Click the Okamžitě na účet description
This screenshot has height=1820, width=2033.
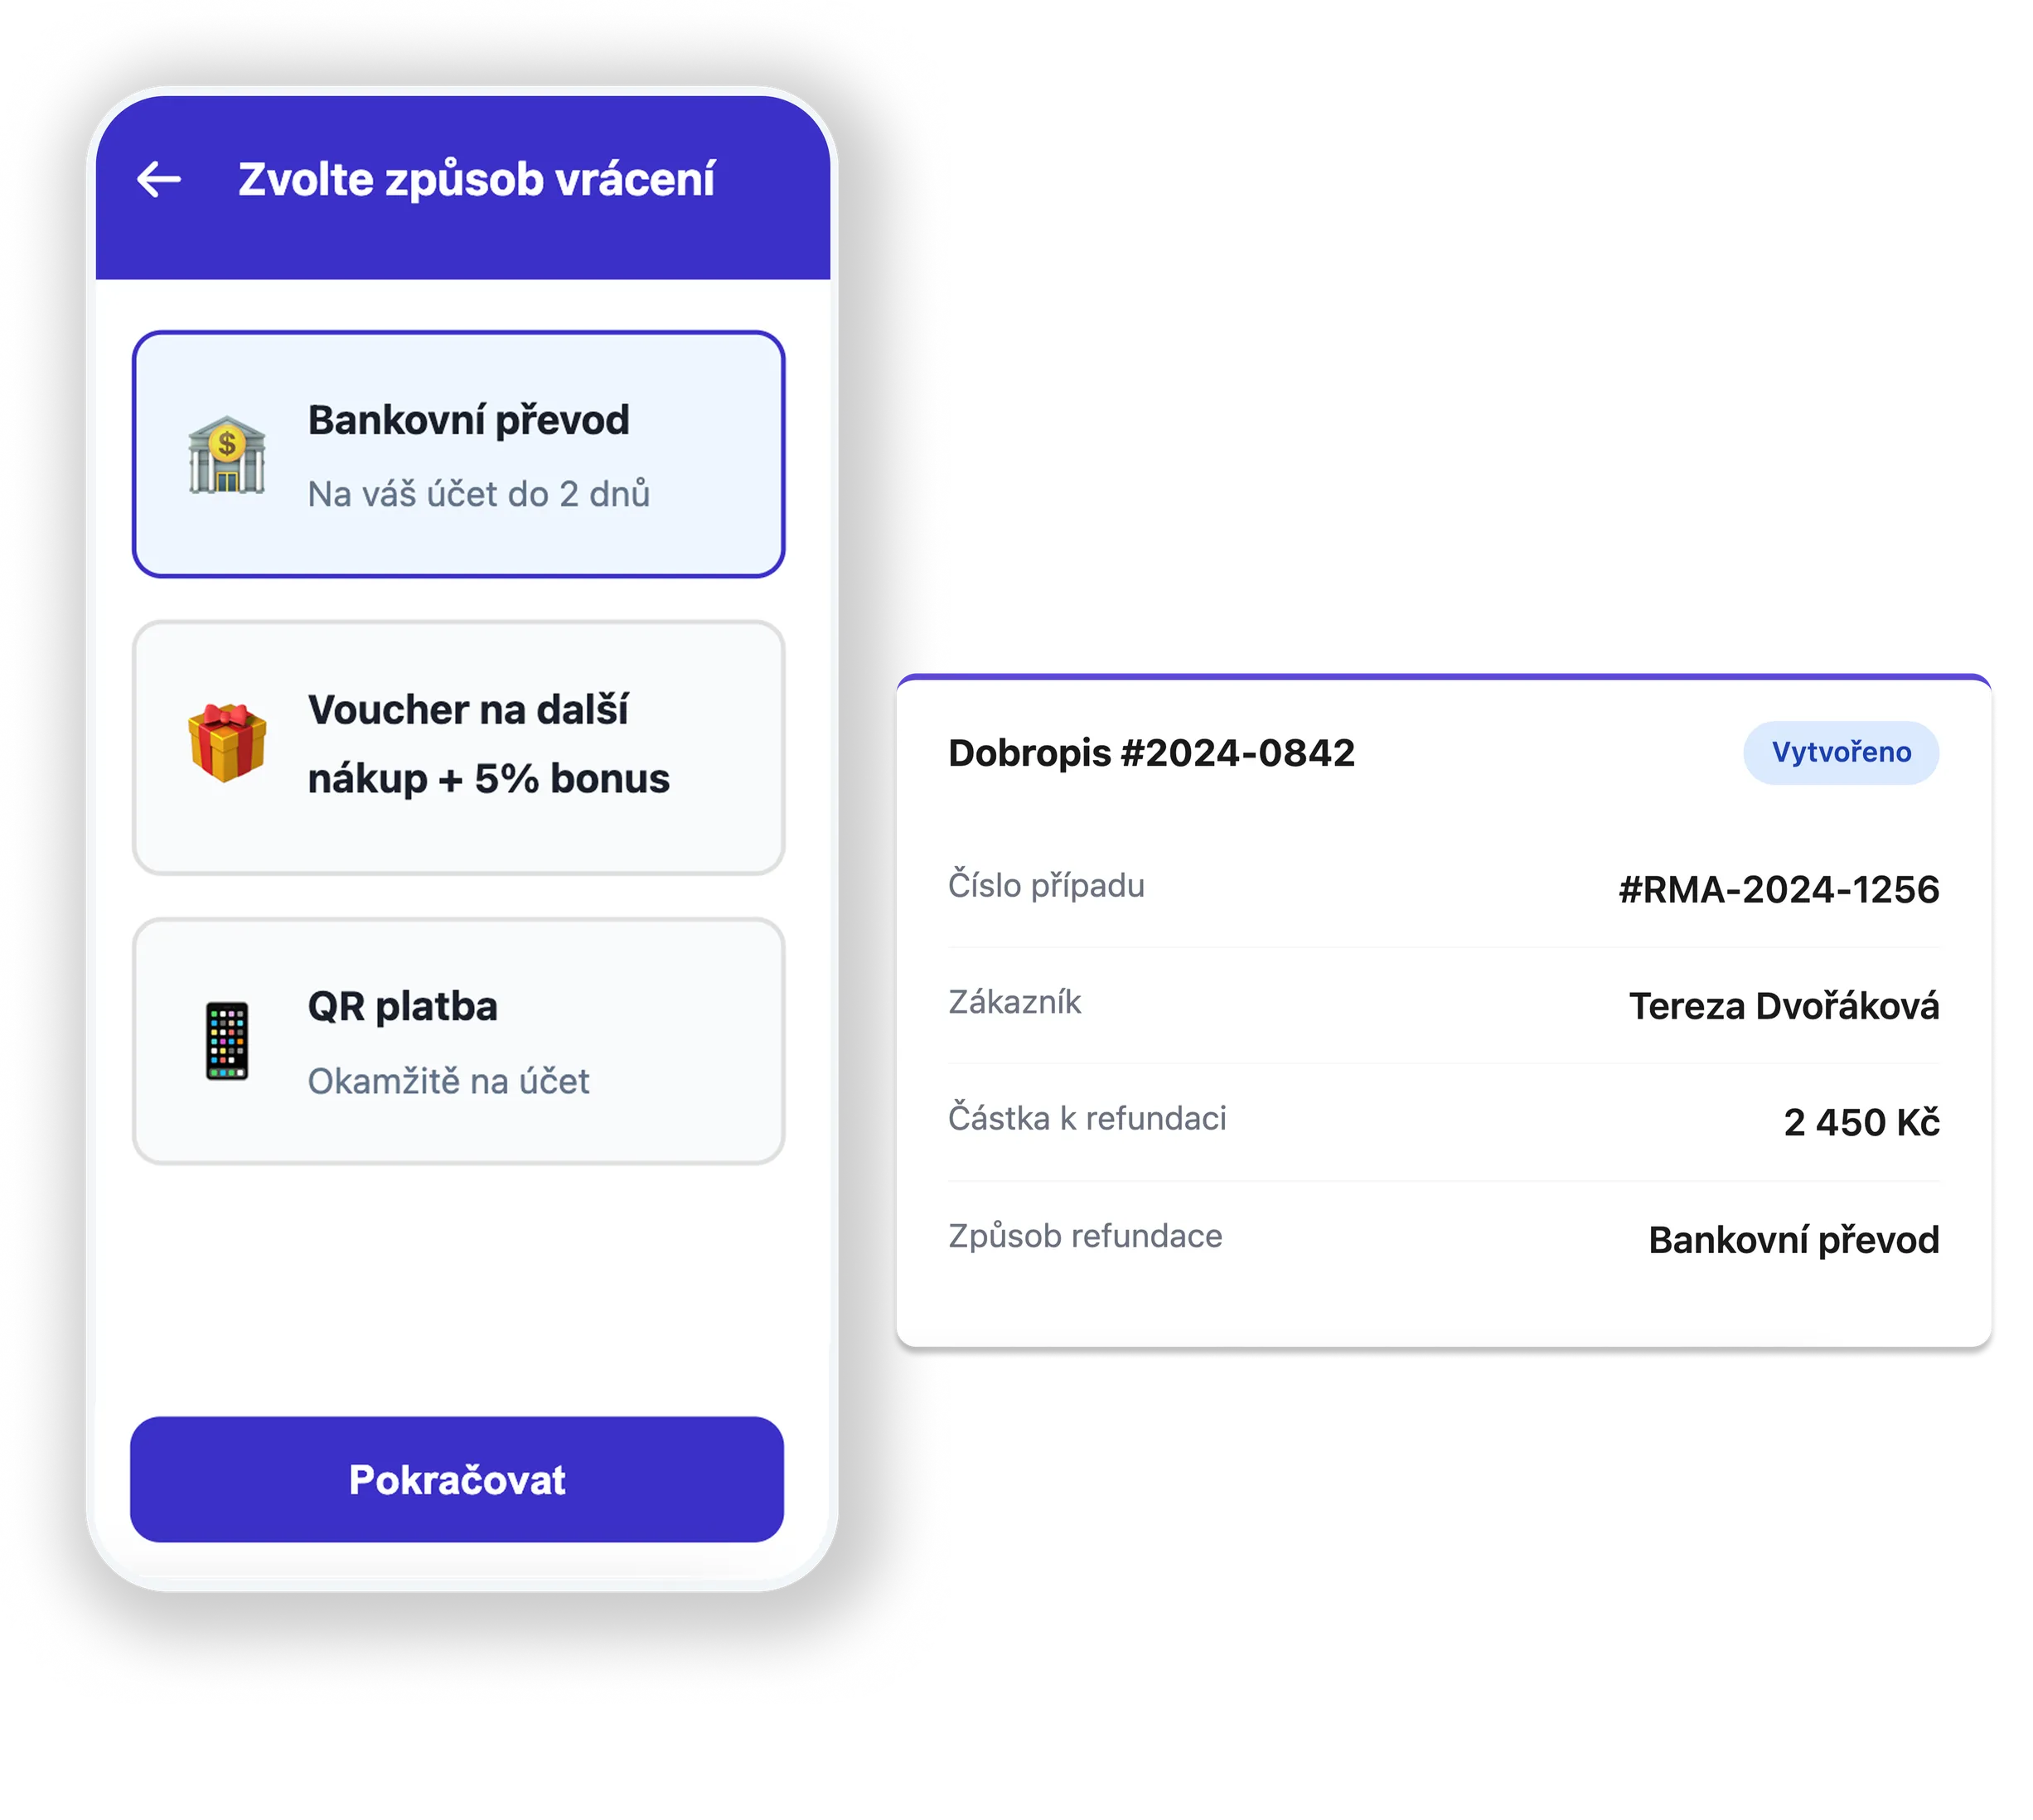point(449,1081)
